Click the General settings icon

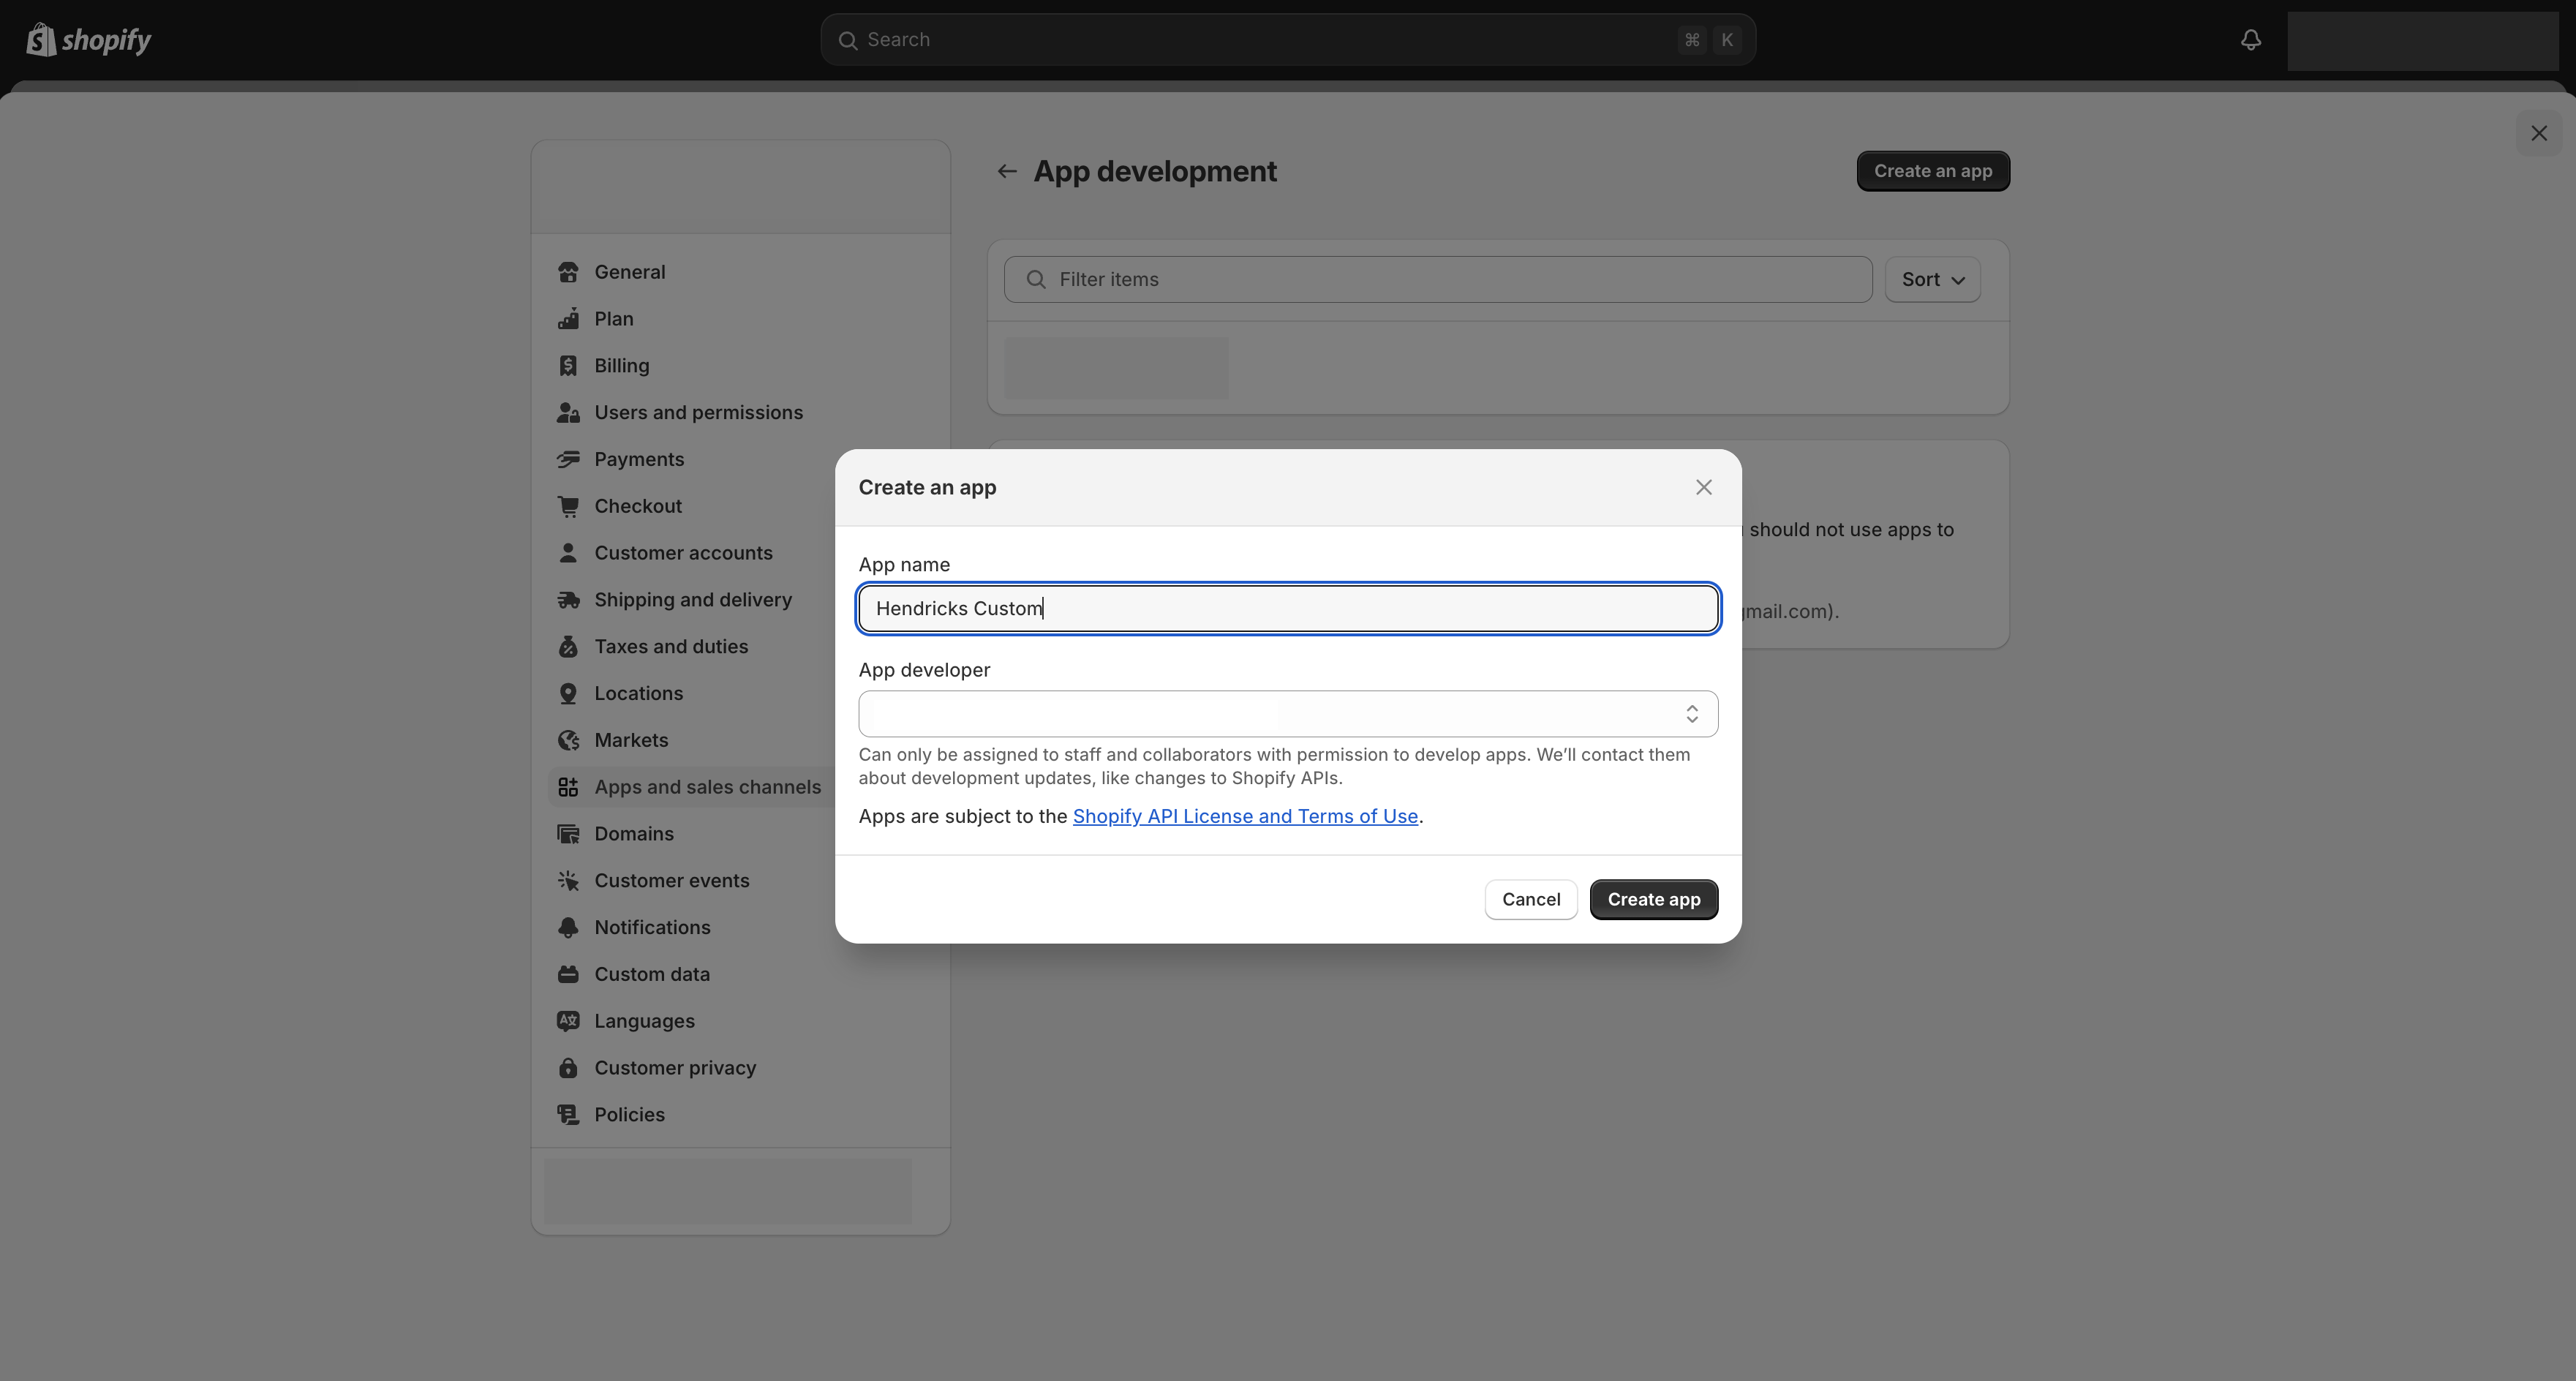tap(568, 271)
